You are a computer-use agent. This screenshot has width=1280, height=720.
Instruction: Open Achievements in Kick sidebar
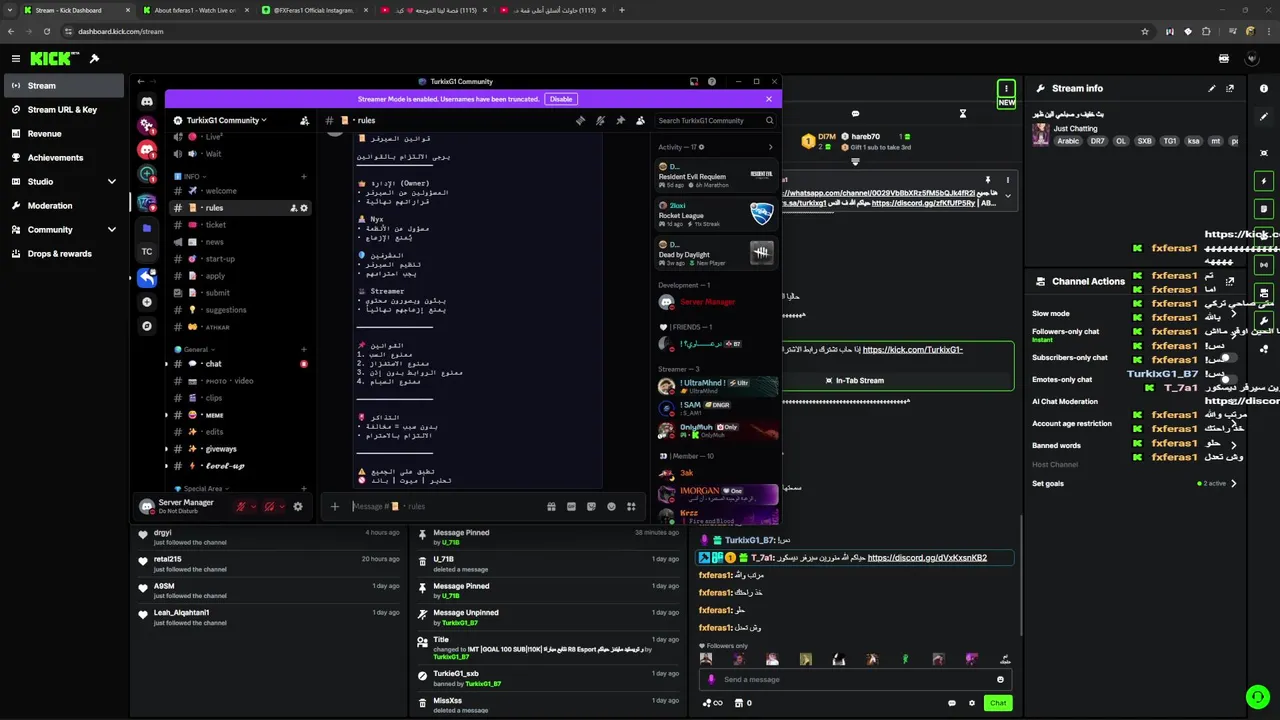(65, 157)
